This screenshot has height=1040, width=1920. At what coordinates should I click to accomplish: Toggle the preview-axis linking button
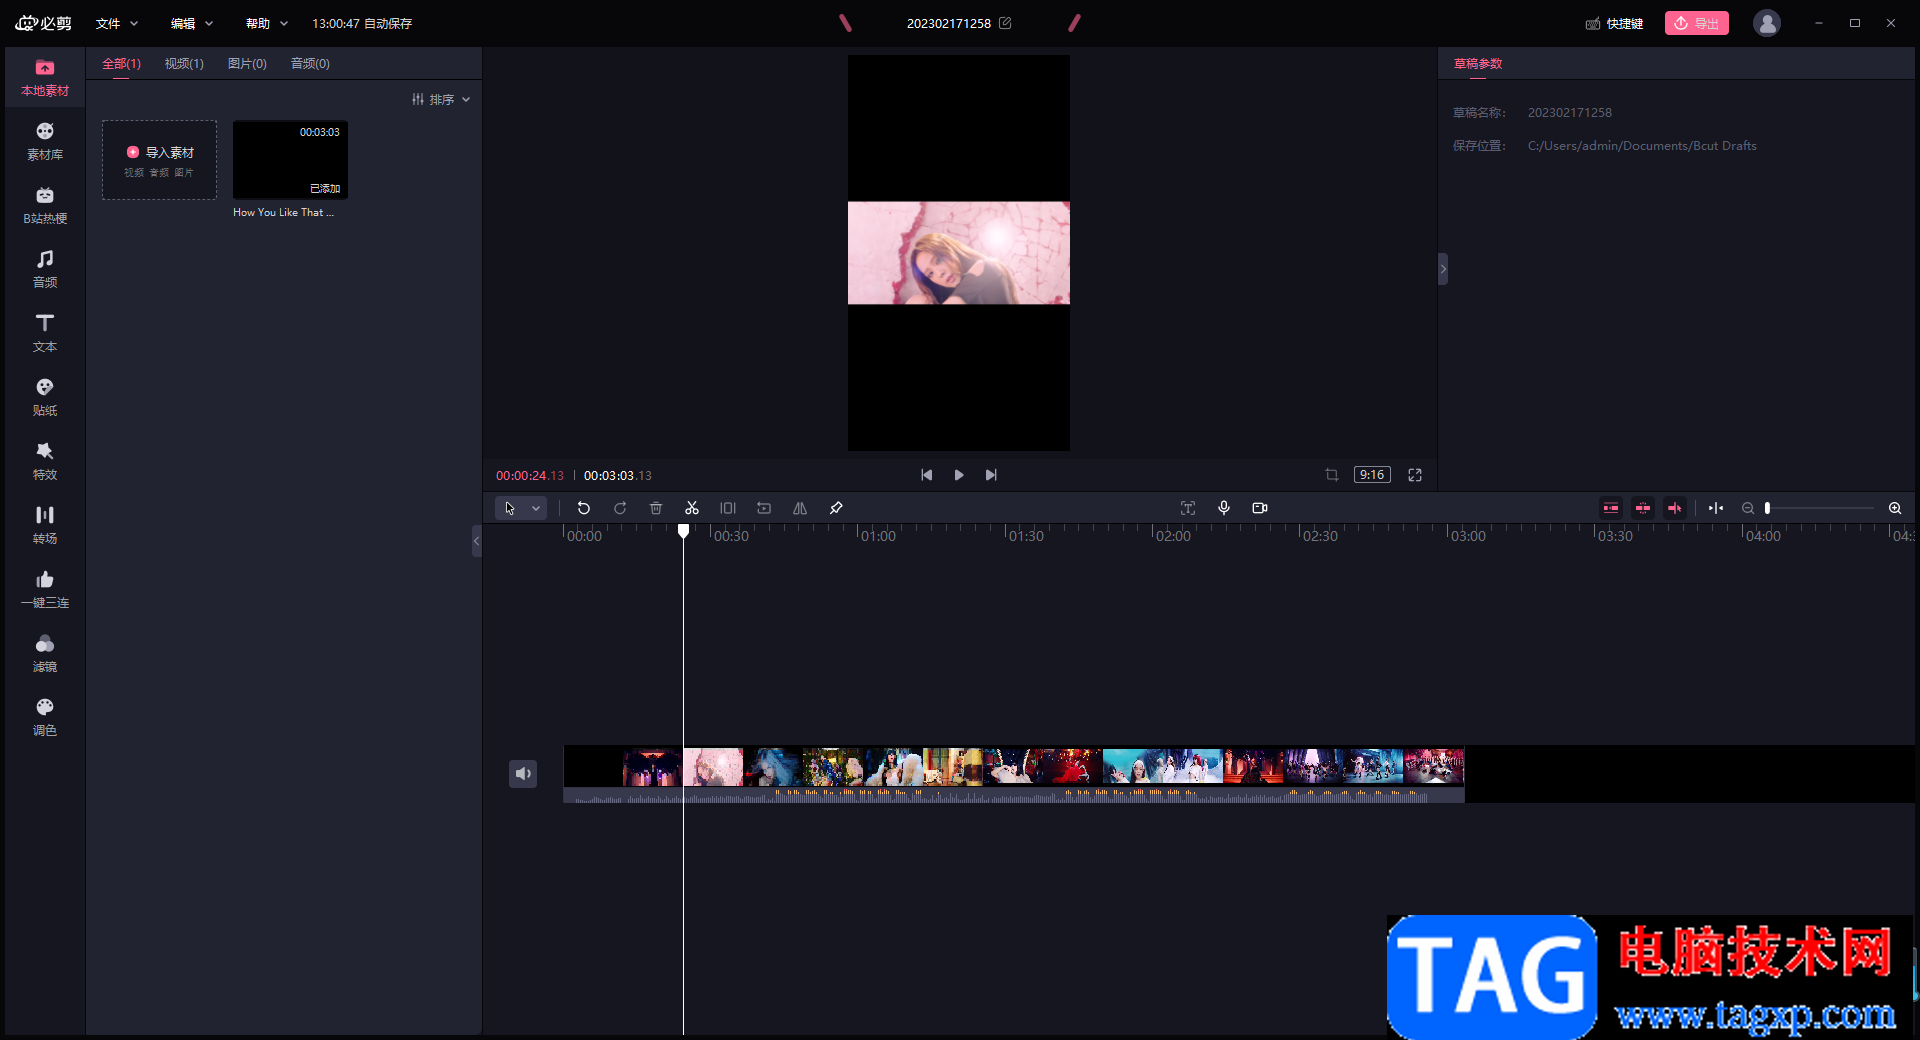point(1675,508)
